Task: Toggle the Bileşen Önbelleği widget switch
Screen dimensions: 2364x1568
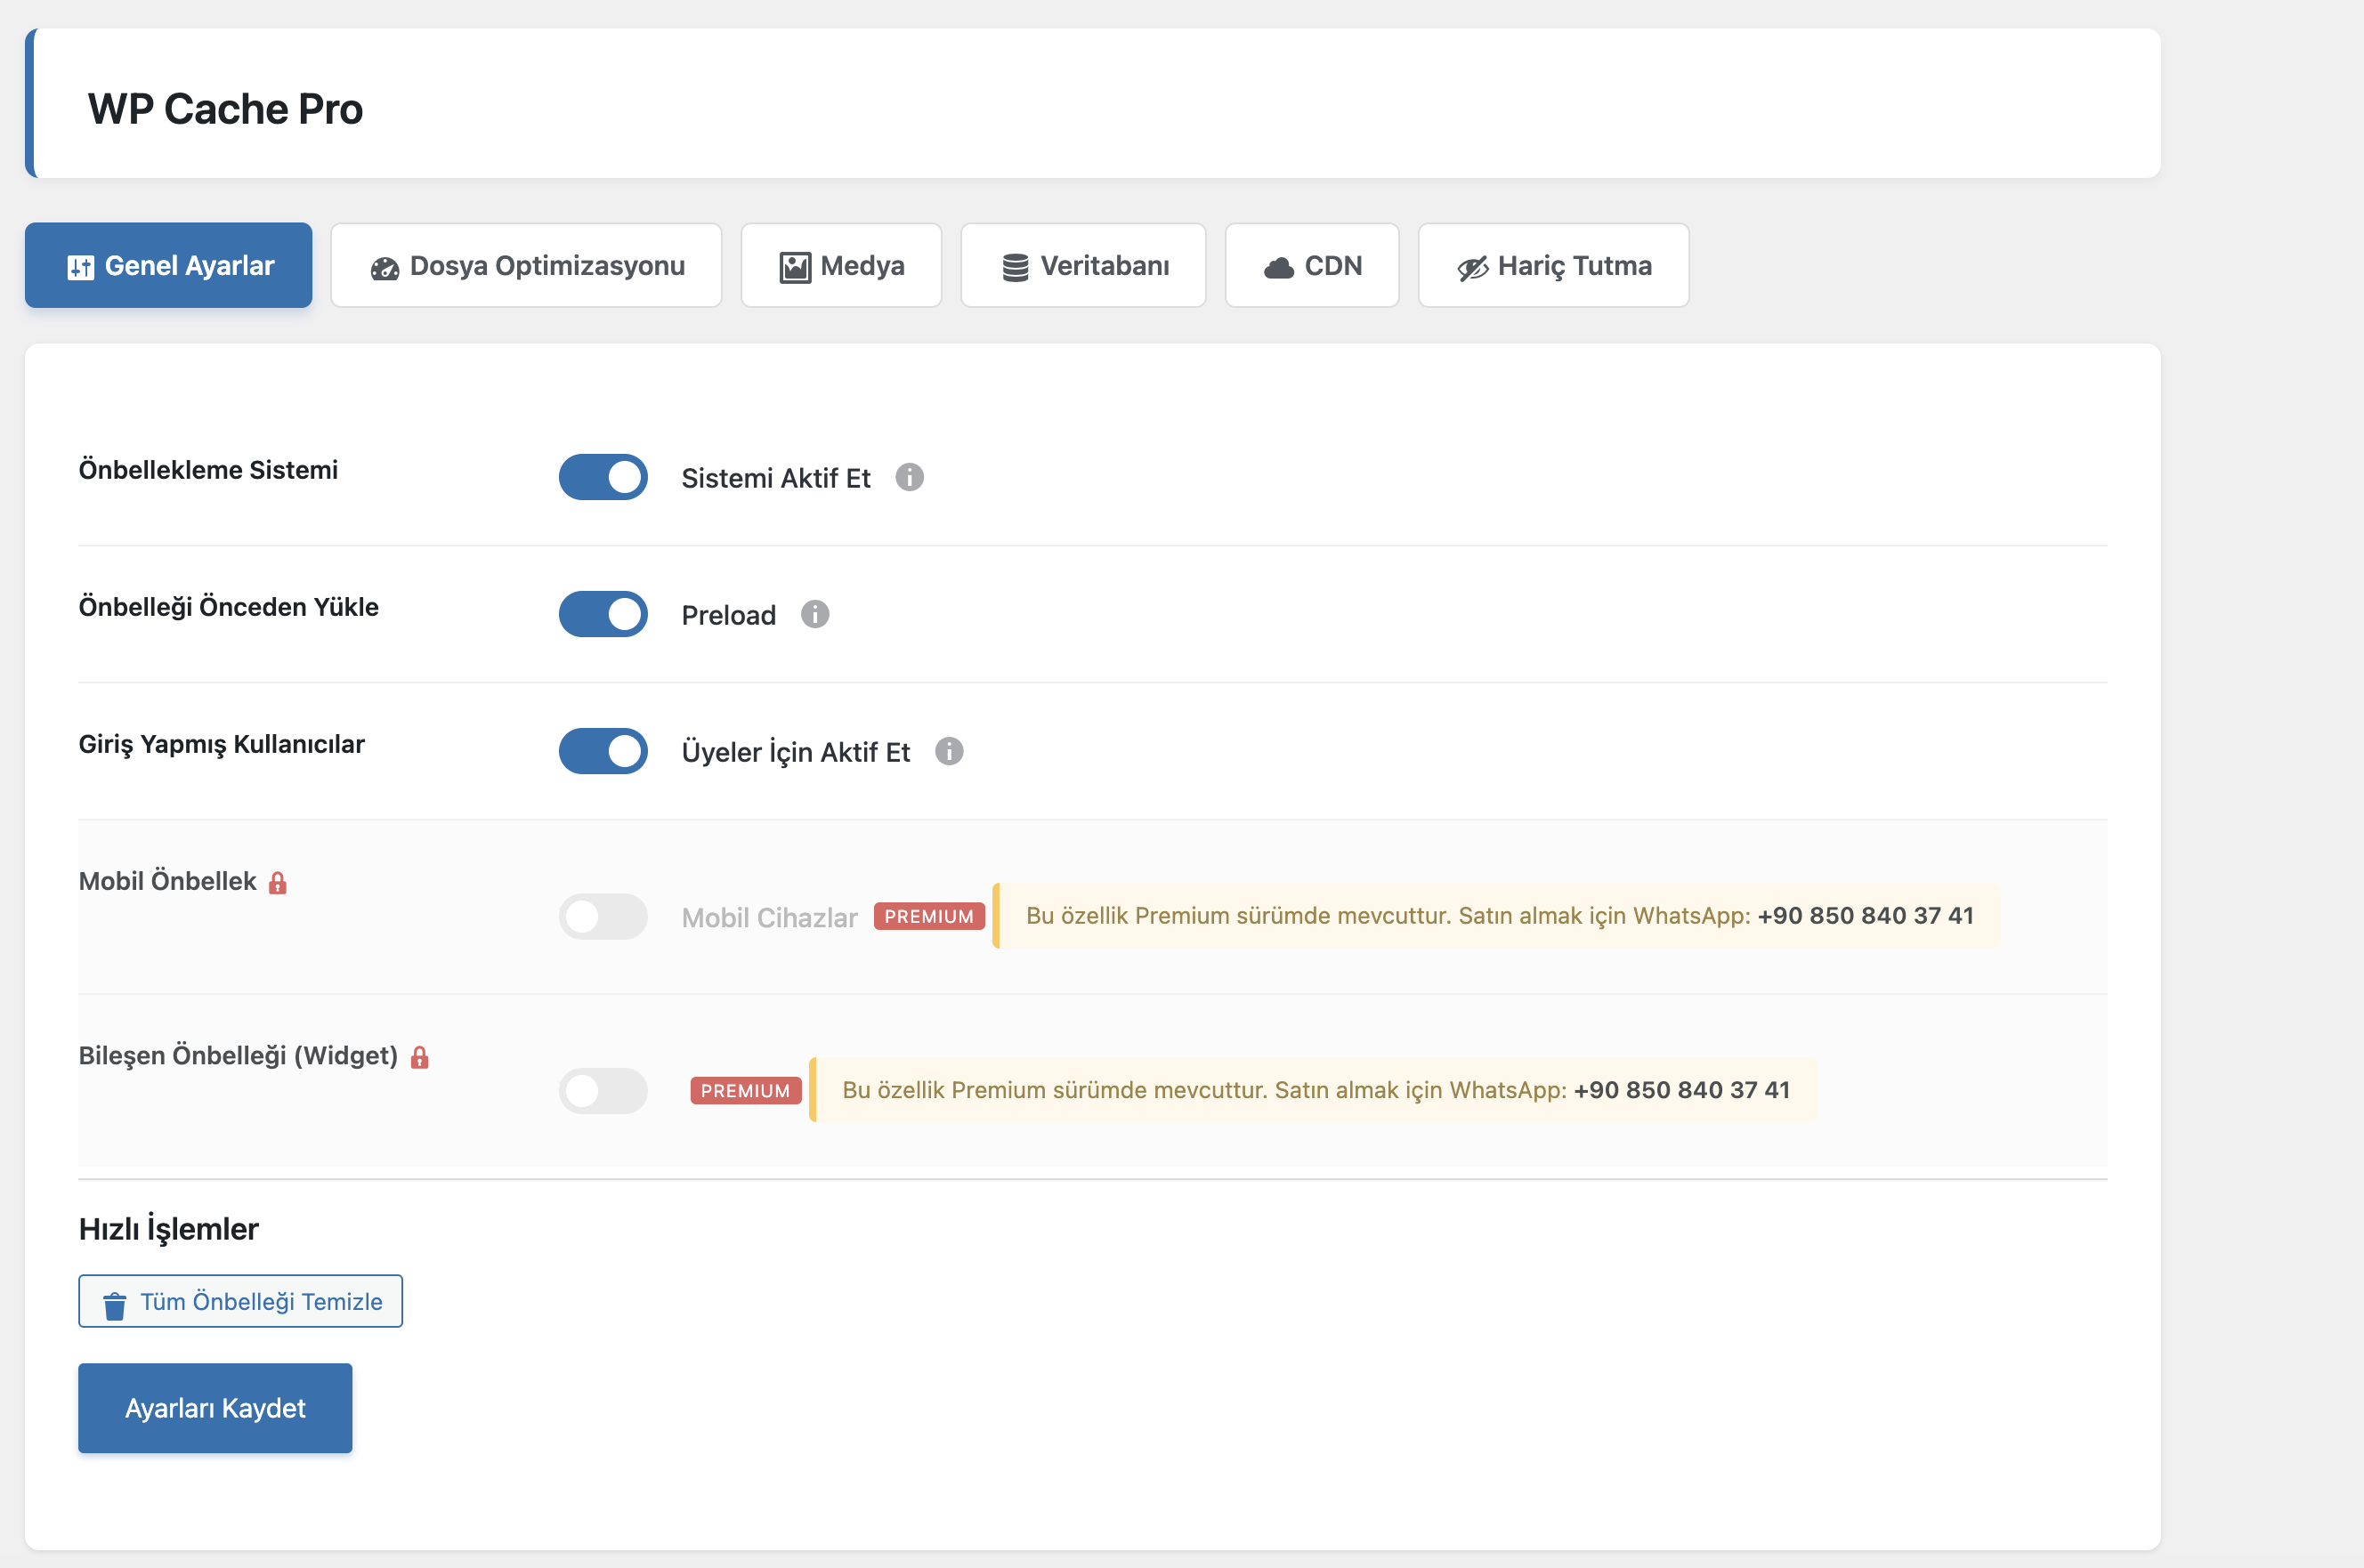Action: (603, 1091)
